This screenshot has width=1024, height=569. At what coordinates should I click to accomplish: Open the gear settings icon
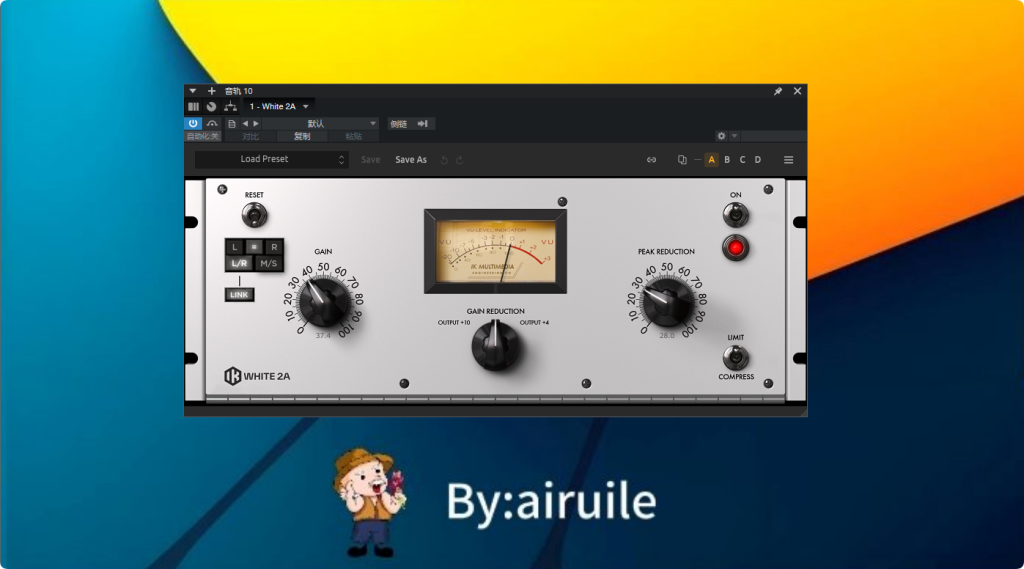722,136
